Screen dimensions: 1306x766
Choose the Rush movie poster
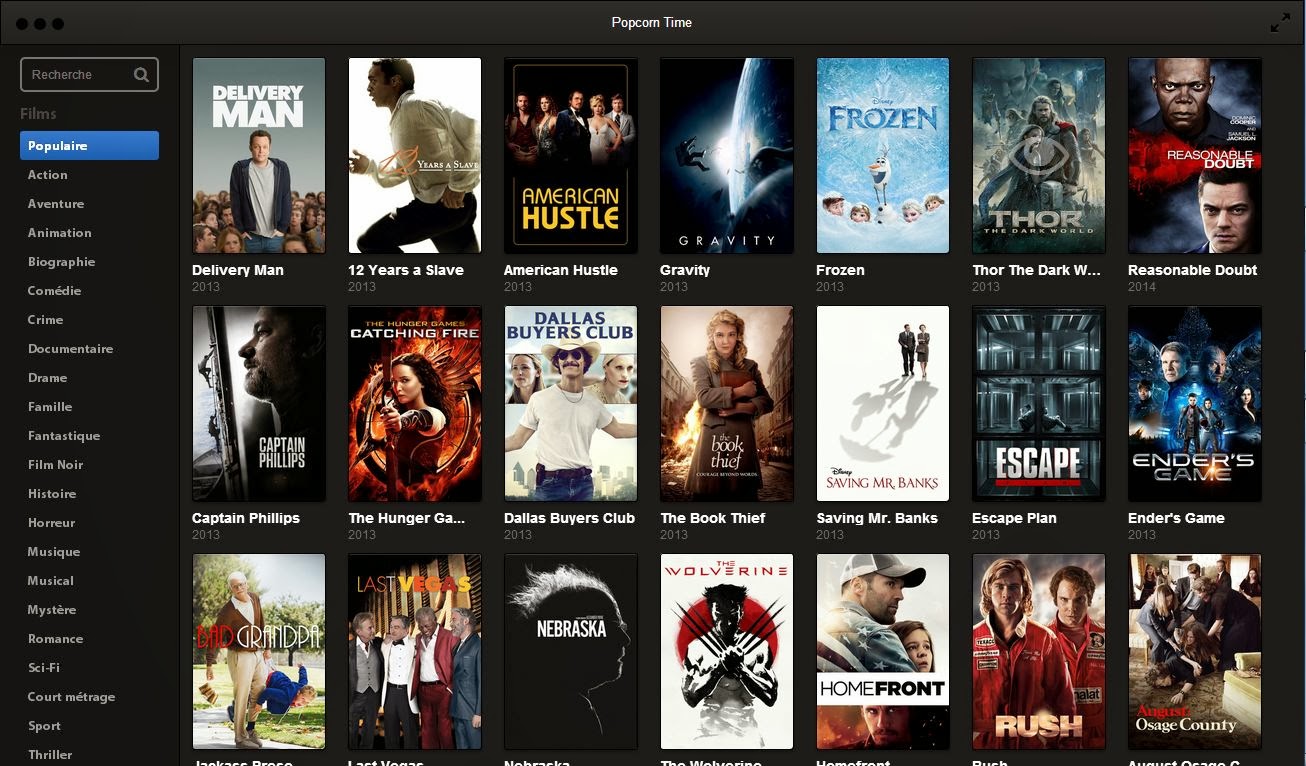pyautogui.click(x=1039, y=651)
